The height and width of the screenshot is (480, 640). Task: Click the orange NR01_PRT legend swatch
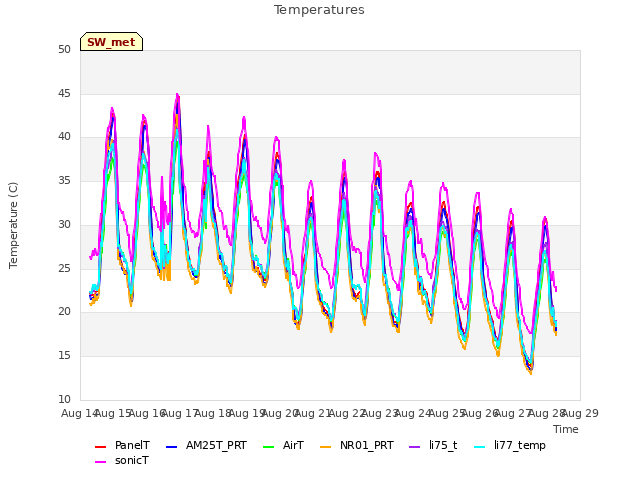[325, 447]
